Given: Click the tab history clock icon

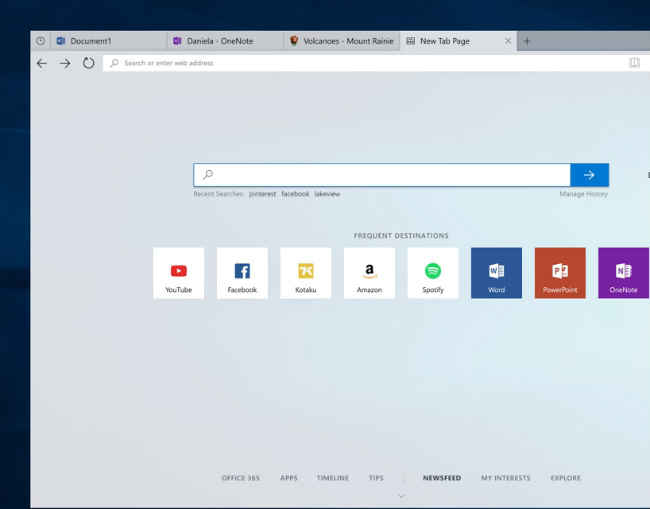Looking at the screenshot, I should coord(40,41).
